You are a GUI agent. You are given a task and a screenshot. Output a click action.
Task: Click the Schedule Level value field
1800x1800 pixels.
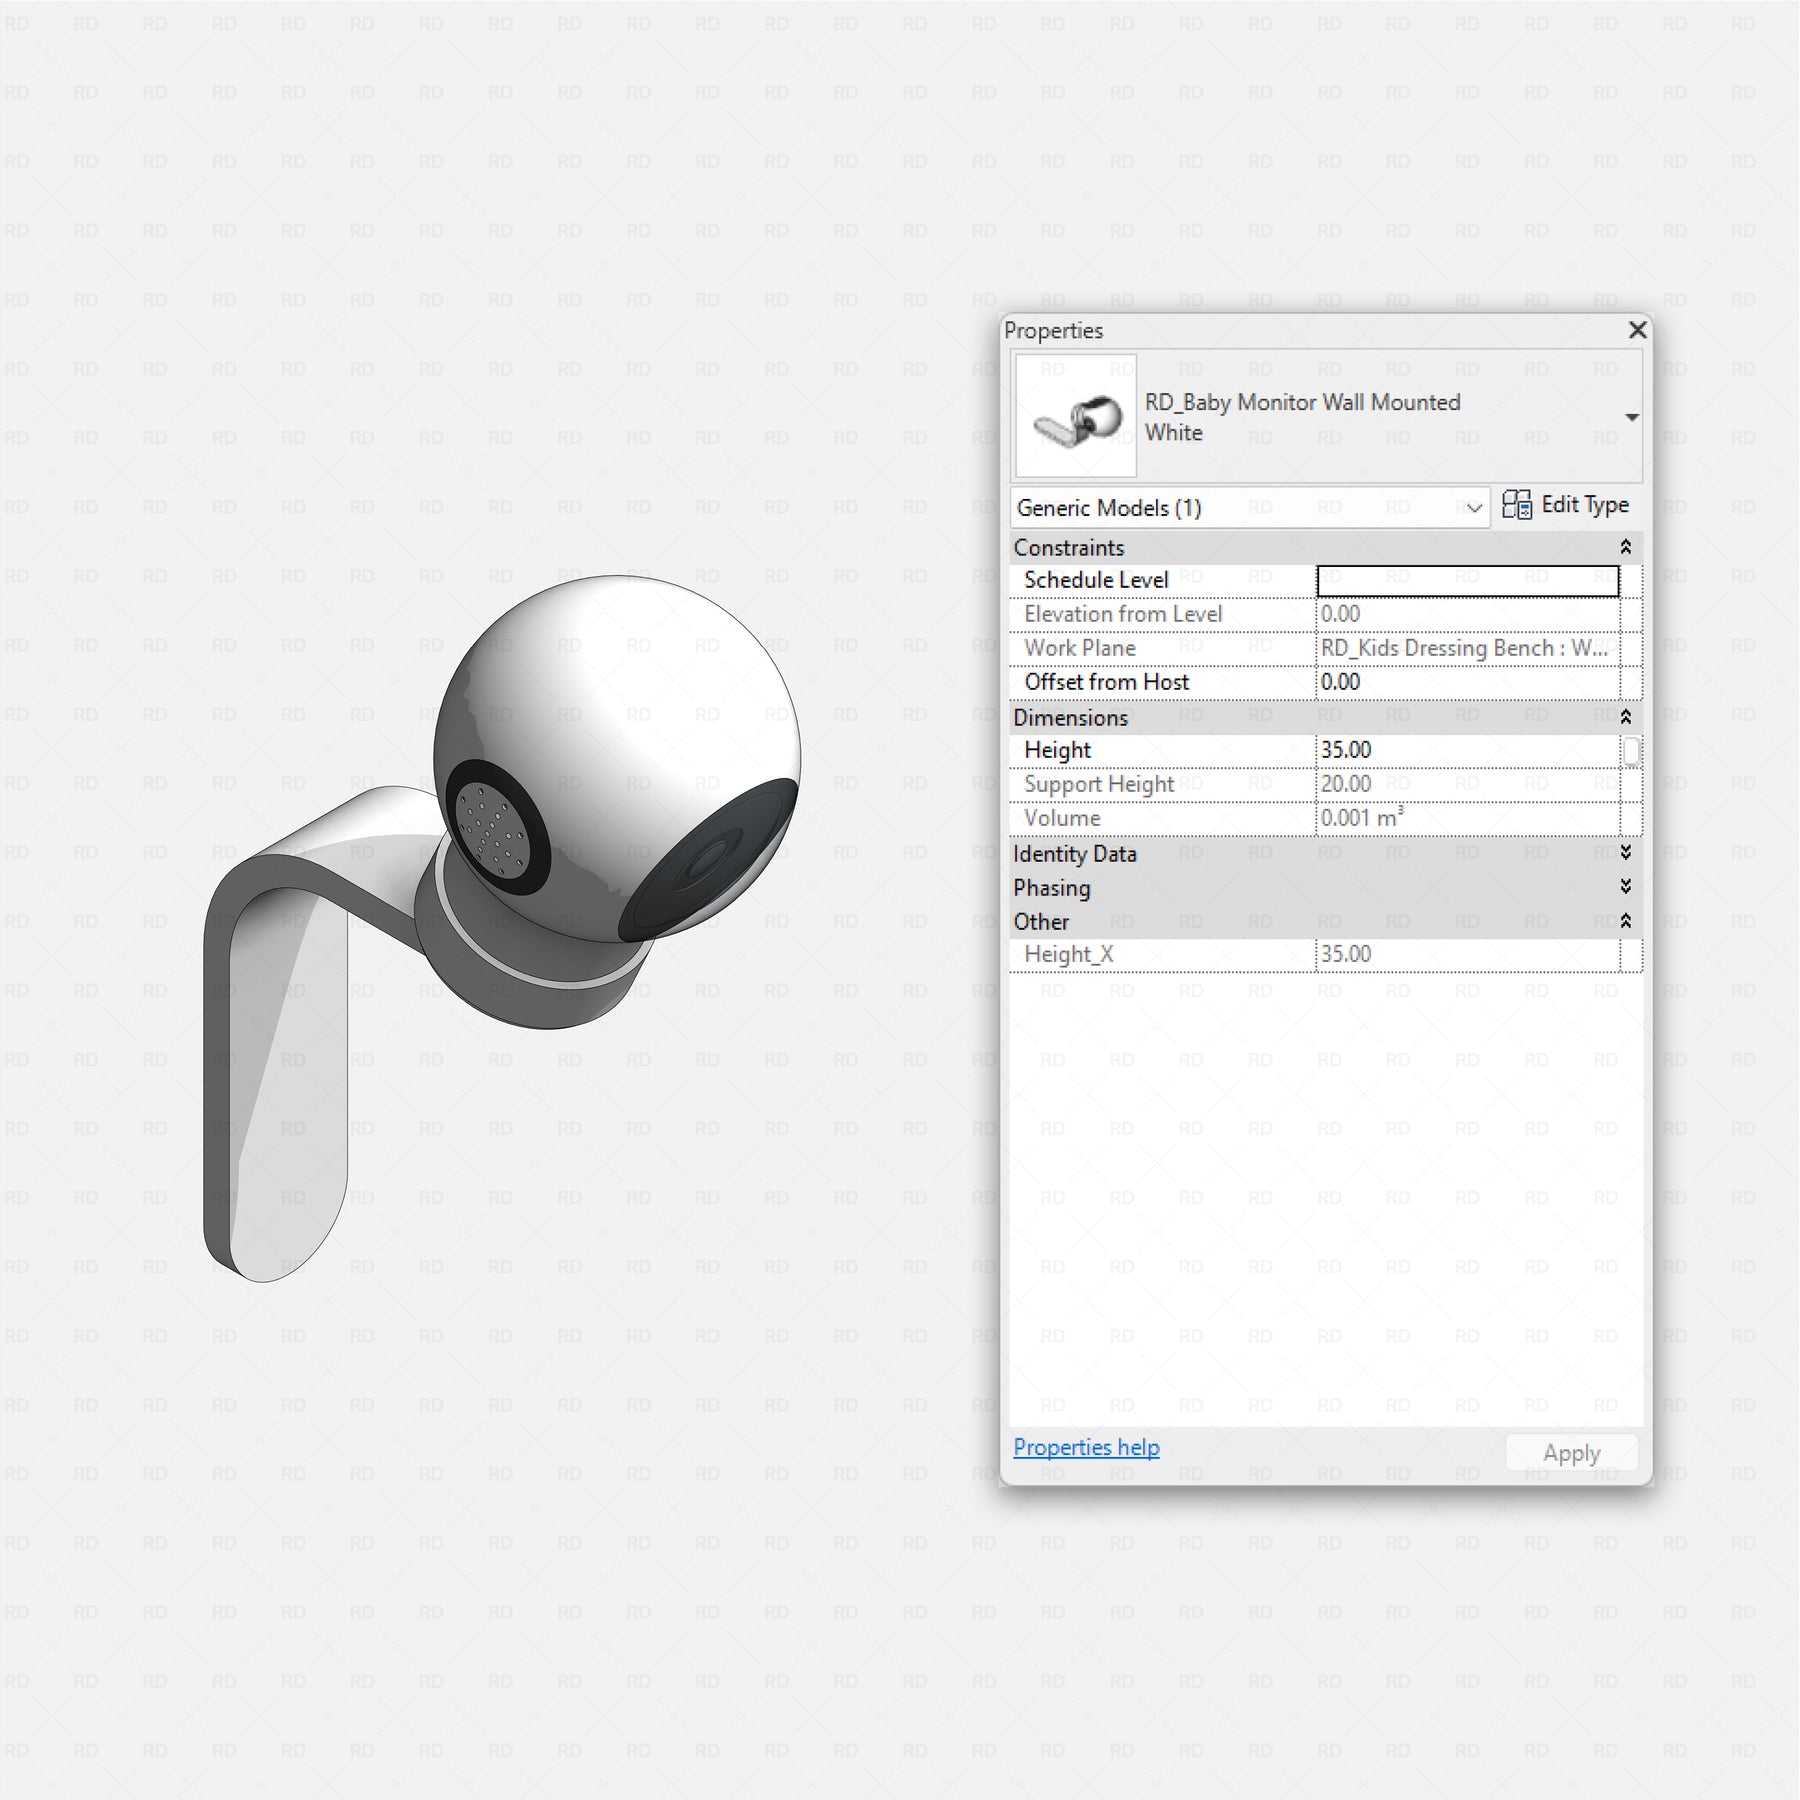point(1466,581)
